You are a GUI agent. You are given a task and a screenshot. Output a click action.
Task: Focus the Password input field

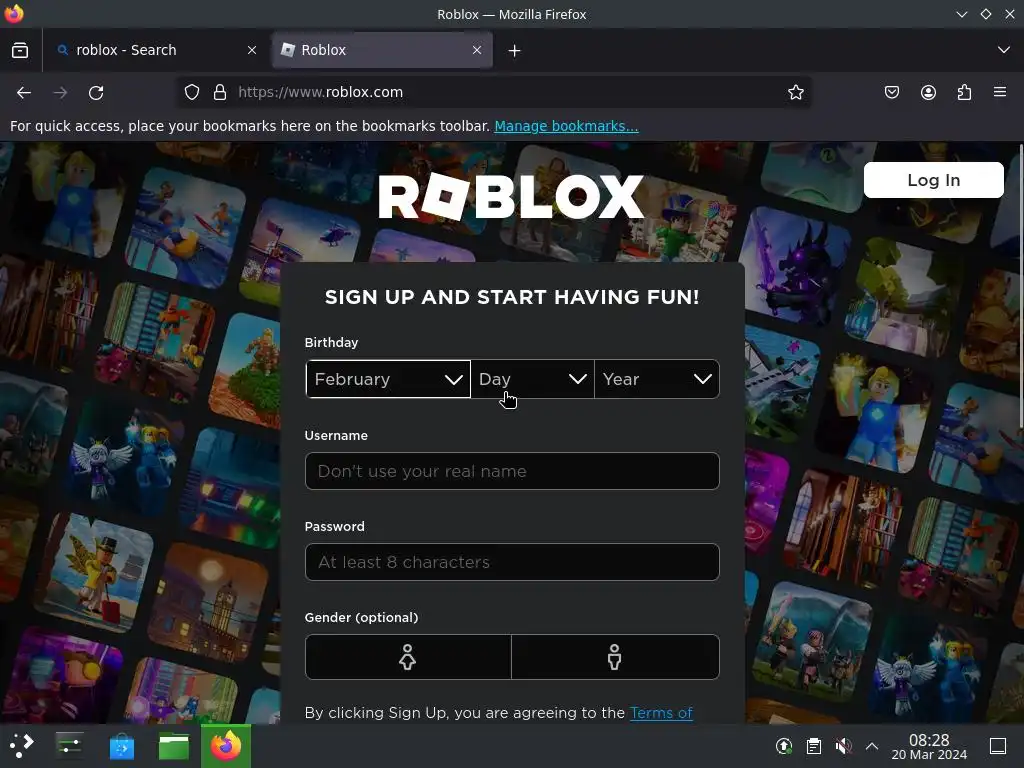click(512, 562)
